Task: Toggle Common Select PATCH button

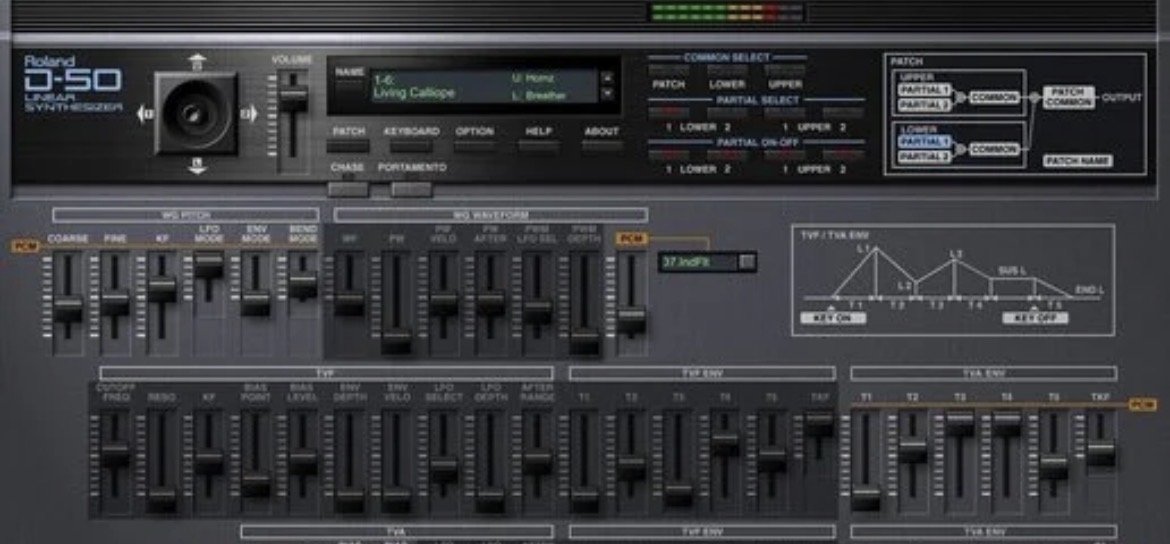Action: pyautogui.click(x=669, y=71)
